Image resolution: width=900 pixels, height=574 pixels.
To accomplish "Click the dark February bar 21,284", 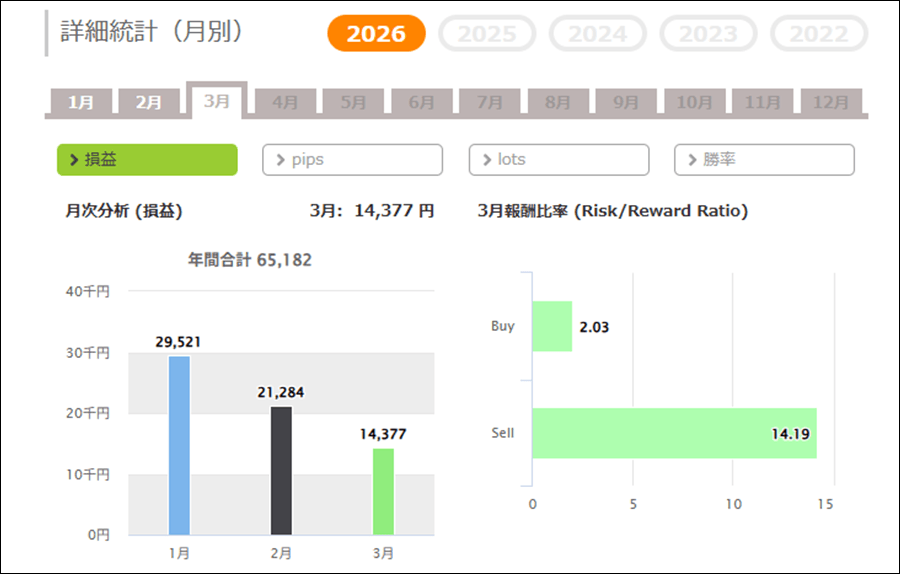I will 281,470.
